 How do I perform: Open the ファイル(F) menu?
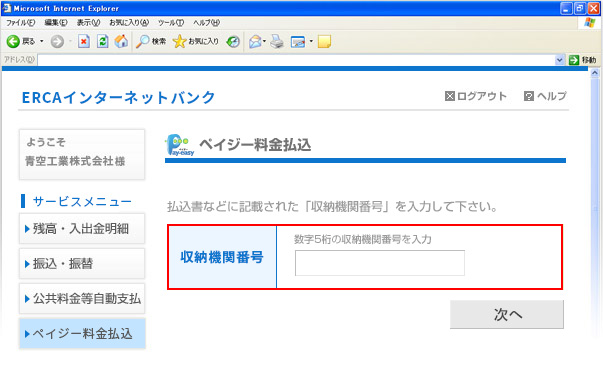(x=20, y=23)
